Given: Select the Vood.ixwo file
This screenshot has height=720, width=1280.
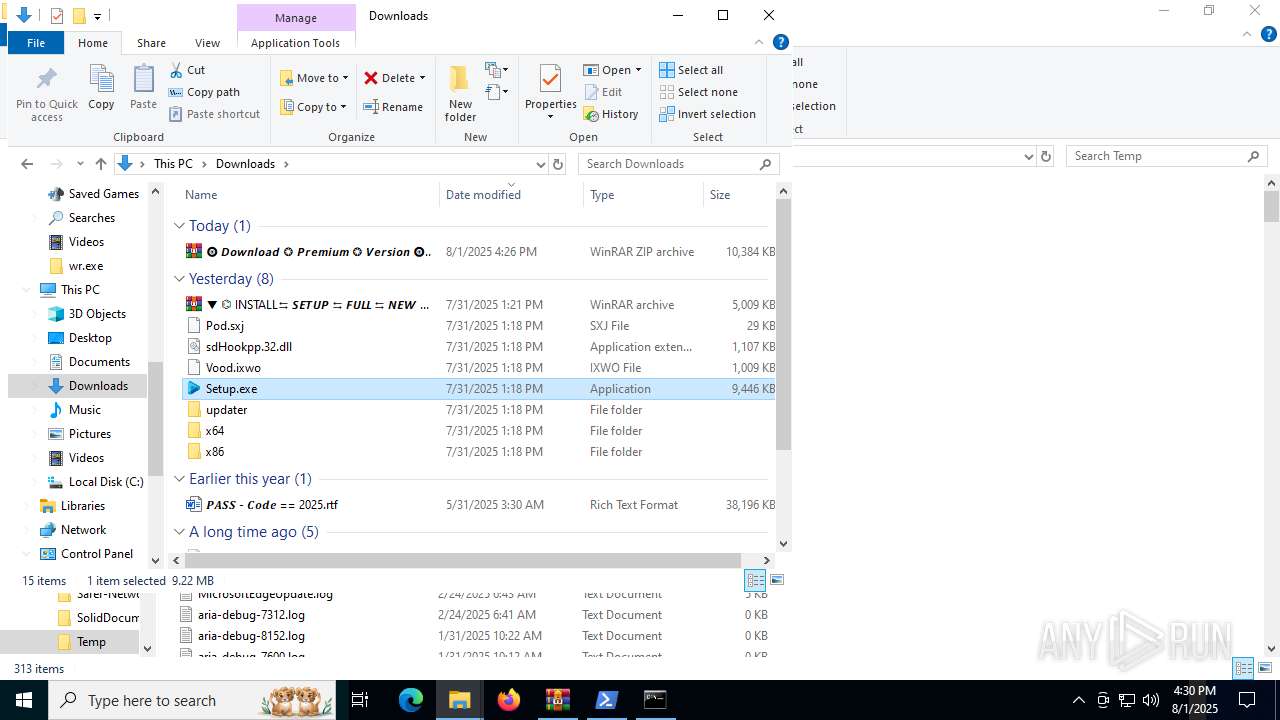Looking at the screenshot, I should click(x=477, y=368).
